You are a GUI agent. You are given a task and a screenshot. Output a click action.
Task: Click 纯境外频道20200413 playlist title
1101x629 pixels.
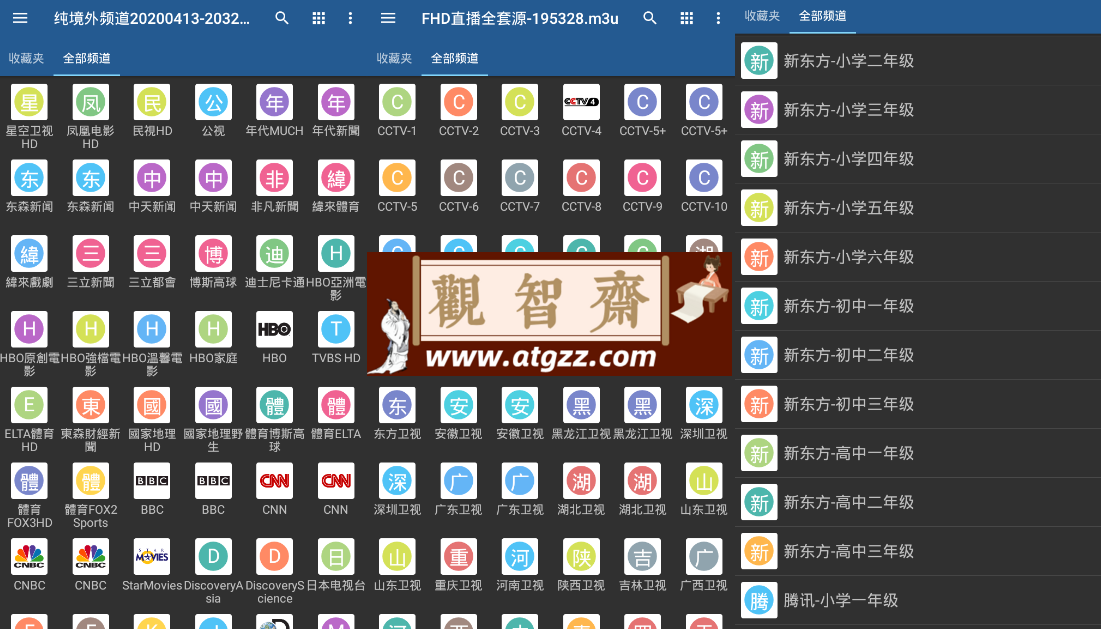(152, 19)
